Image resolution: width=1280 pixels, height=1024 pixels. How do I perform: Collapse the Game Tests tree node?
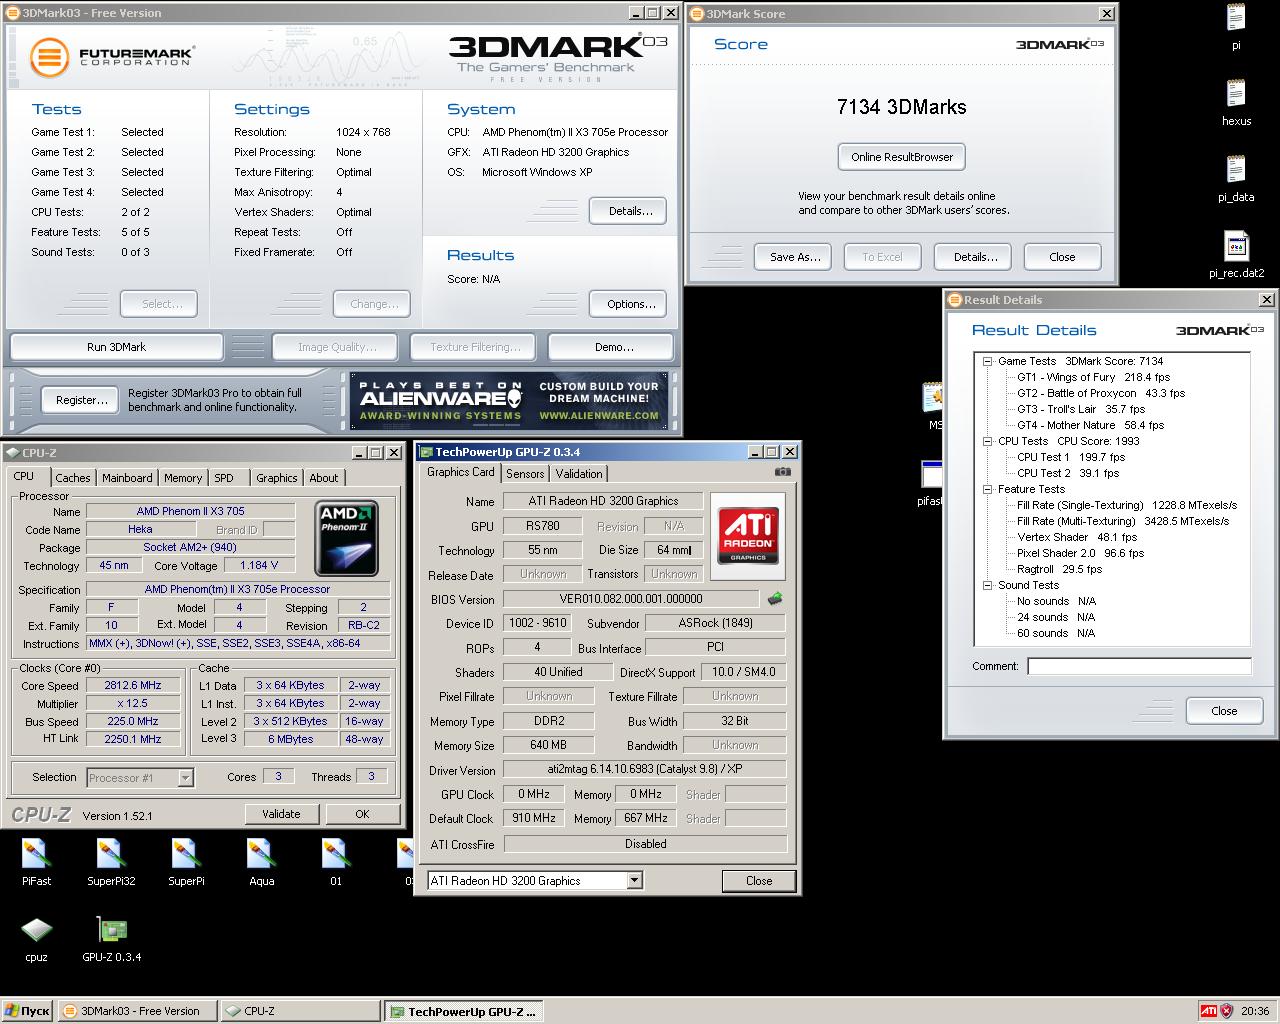click(x=987, y=361)
